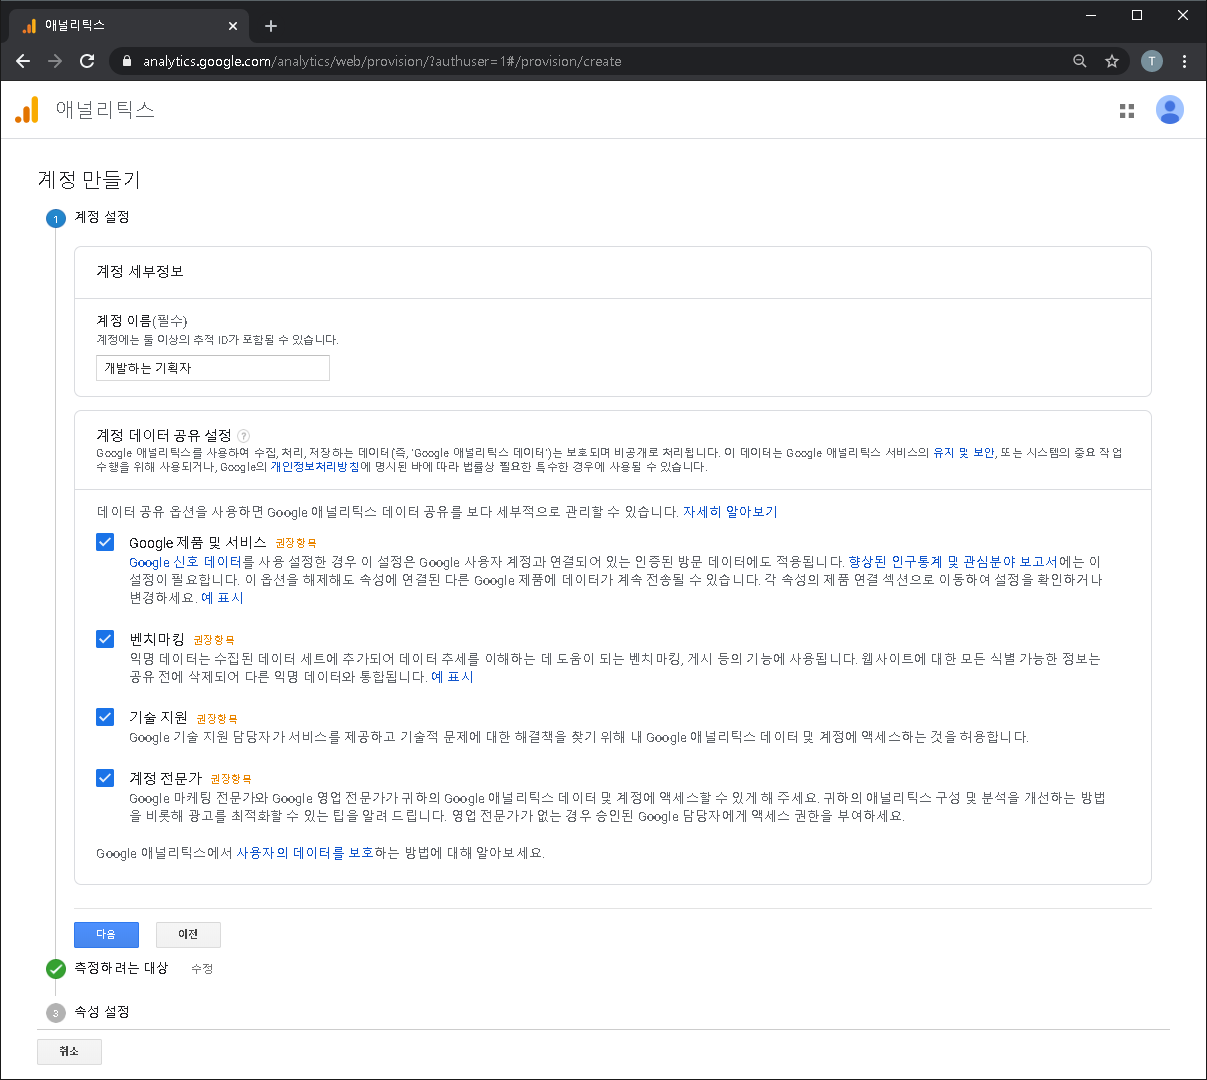Uncheck Google 제품 및 서비스 checkbox
1207x1080 pixels.
[x=105, y=542]
